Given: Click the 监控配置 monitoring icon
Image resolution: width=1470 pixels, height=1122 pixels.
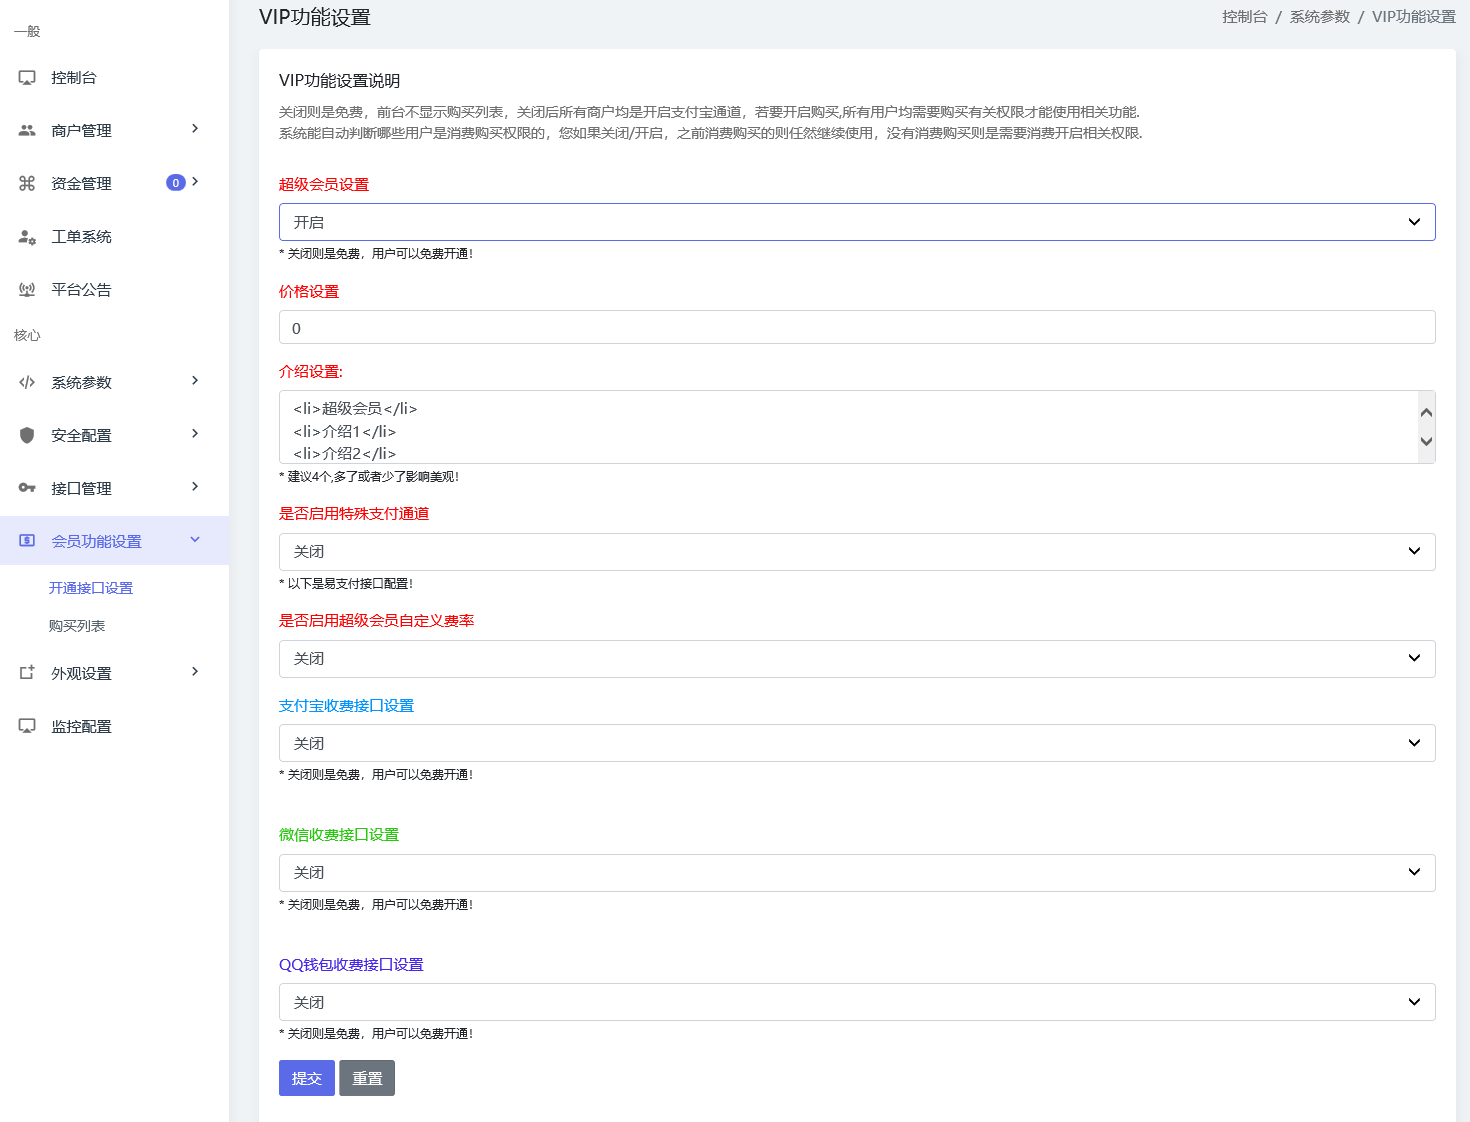Looking at the screenshot, I should click(26, 725).
